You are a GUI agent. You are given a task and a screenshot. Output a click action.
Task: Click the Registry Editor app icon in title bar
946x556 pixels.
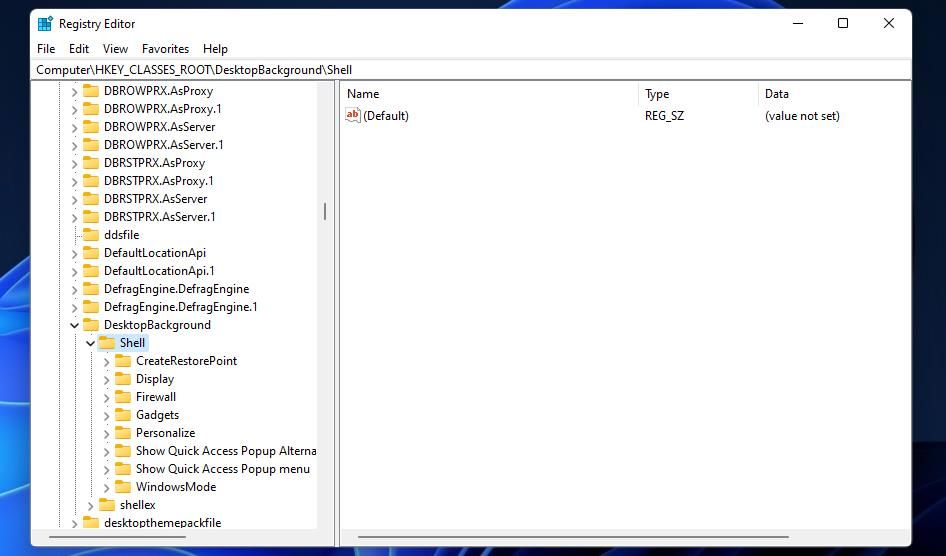click(45, 24)
